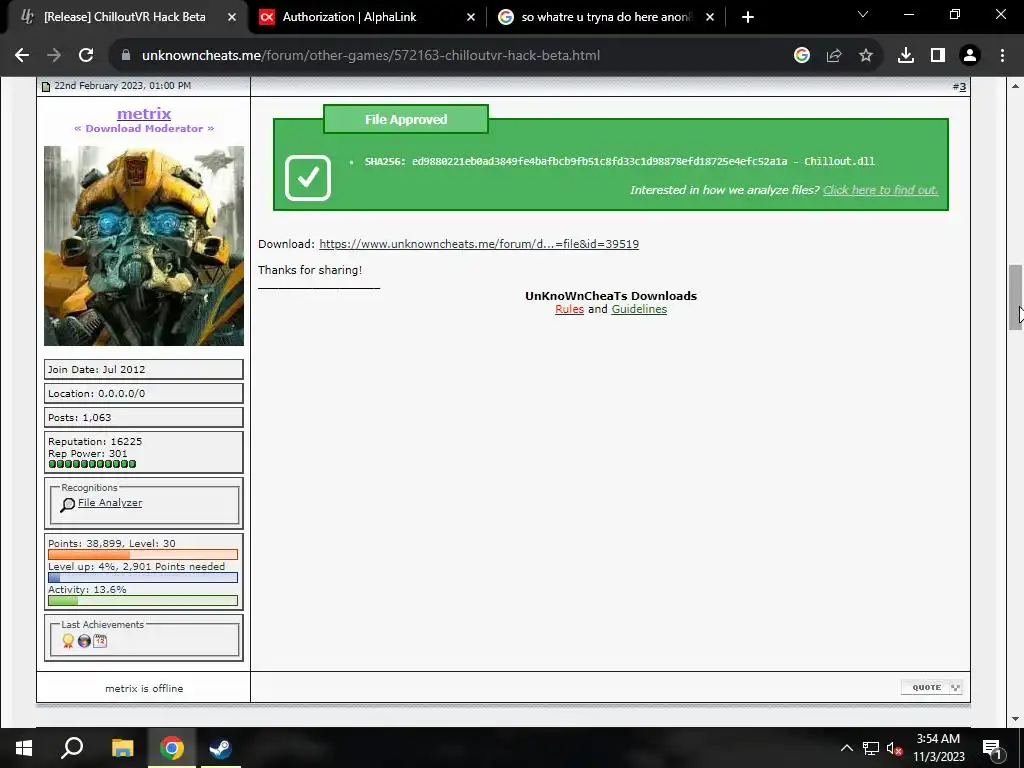The width and height of the screenshot is (1024, 768).
Task: Toggle the Chrome side panel icon
Action: point(938,56)
